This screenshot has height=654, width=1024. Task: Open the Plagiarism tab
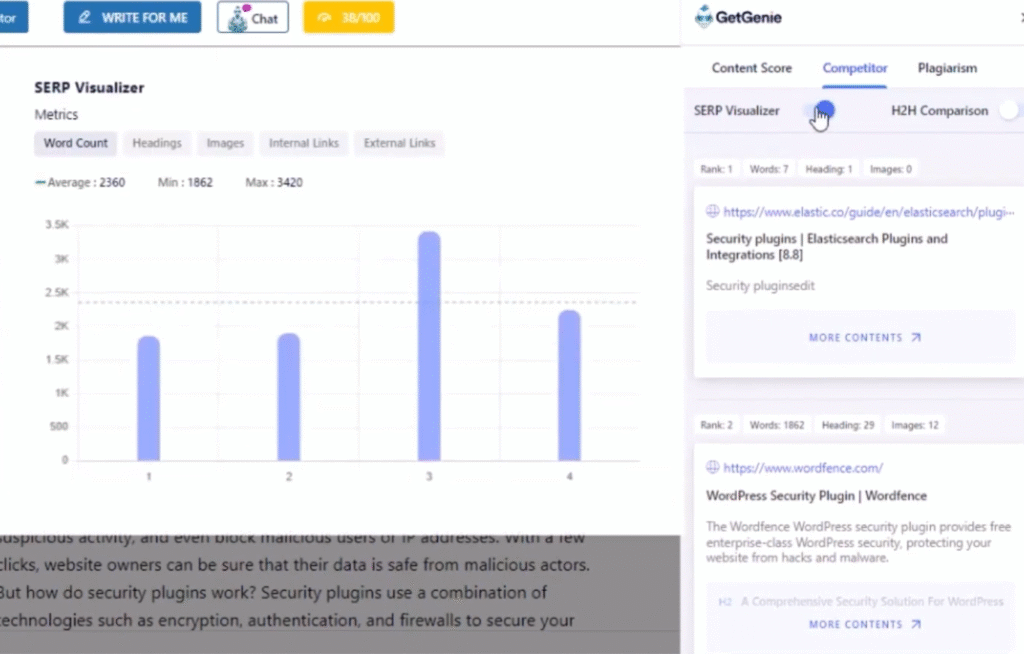pos(947,68)
